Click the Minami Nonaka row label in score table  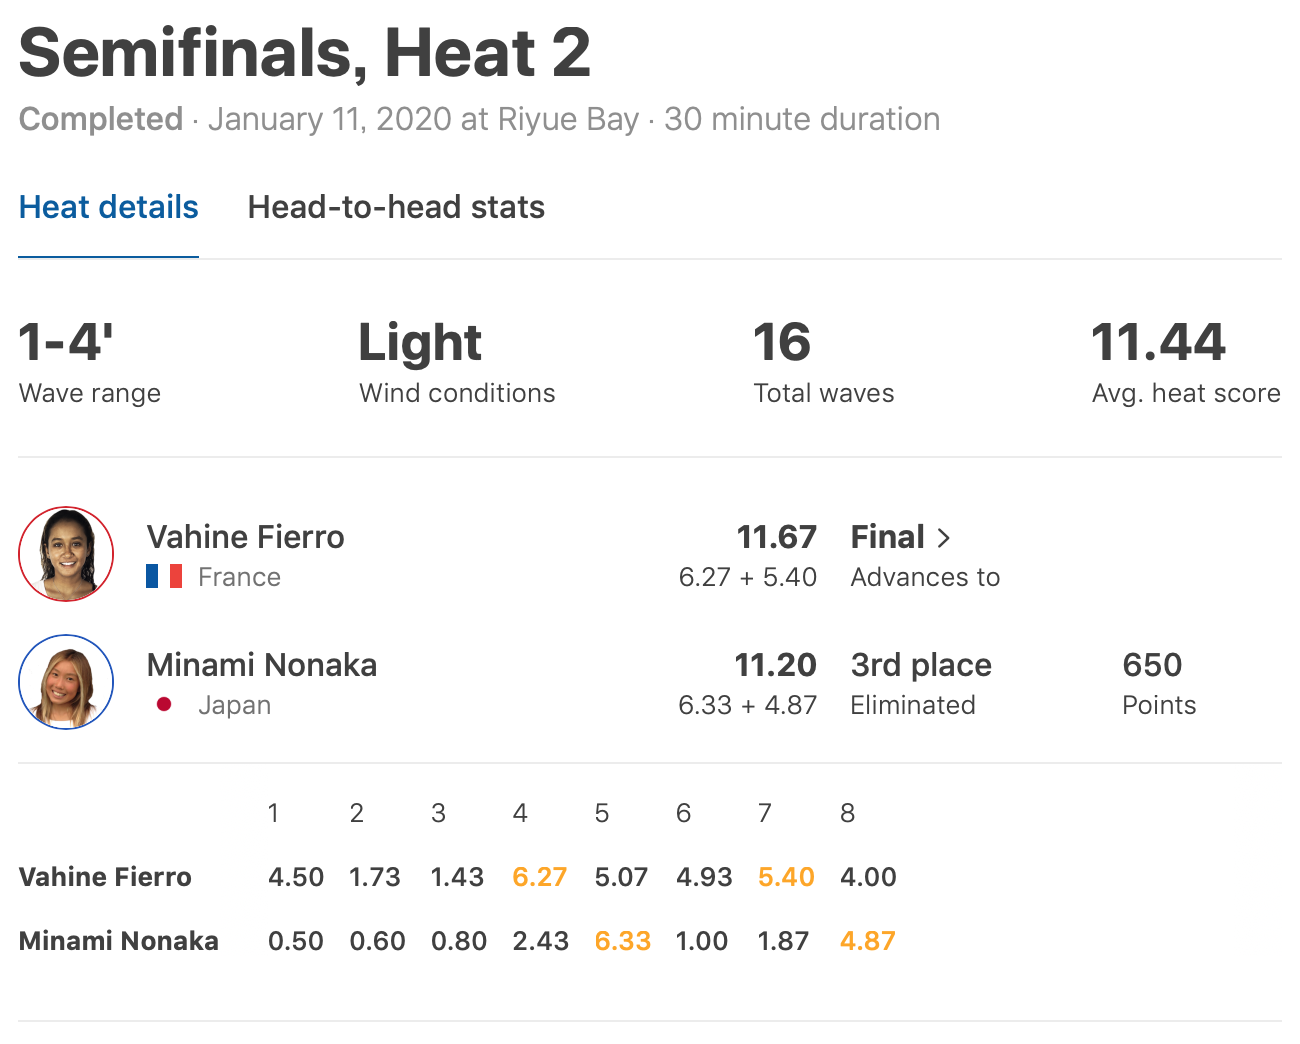pyautogui.click(x=118, y=941)
